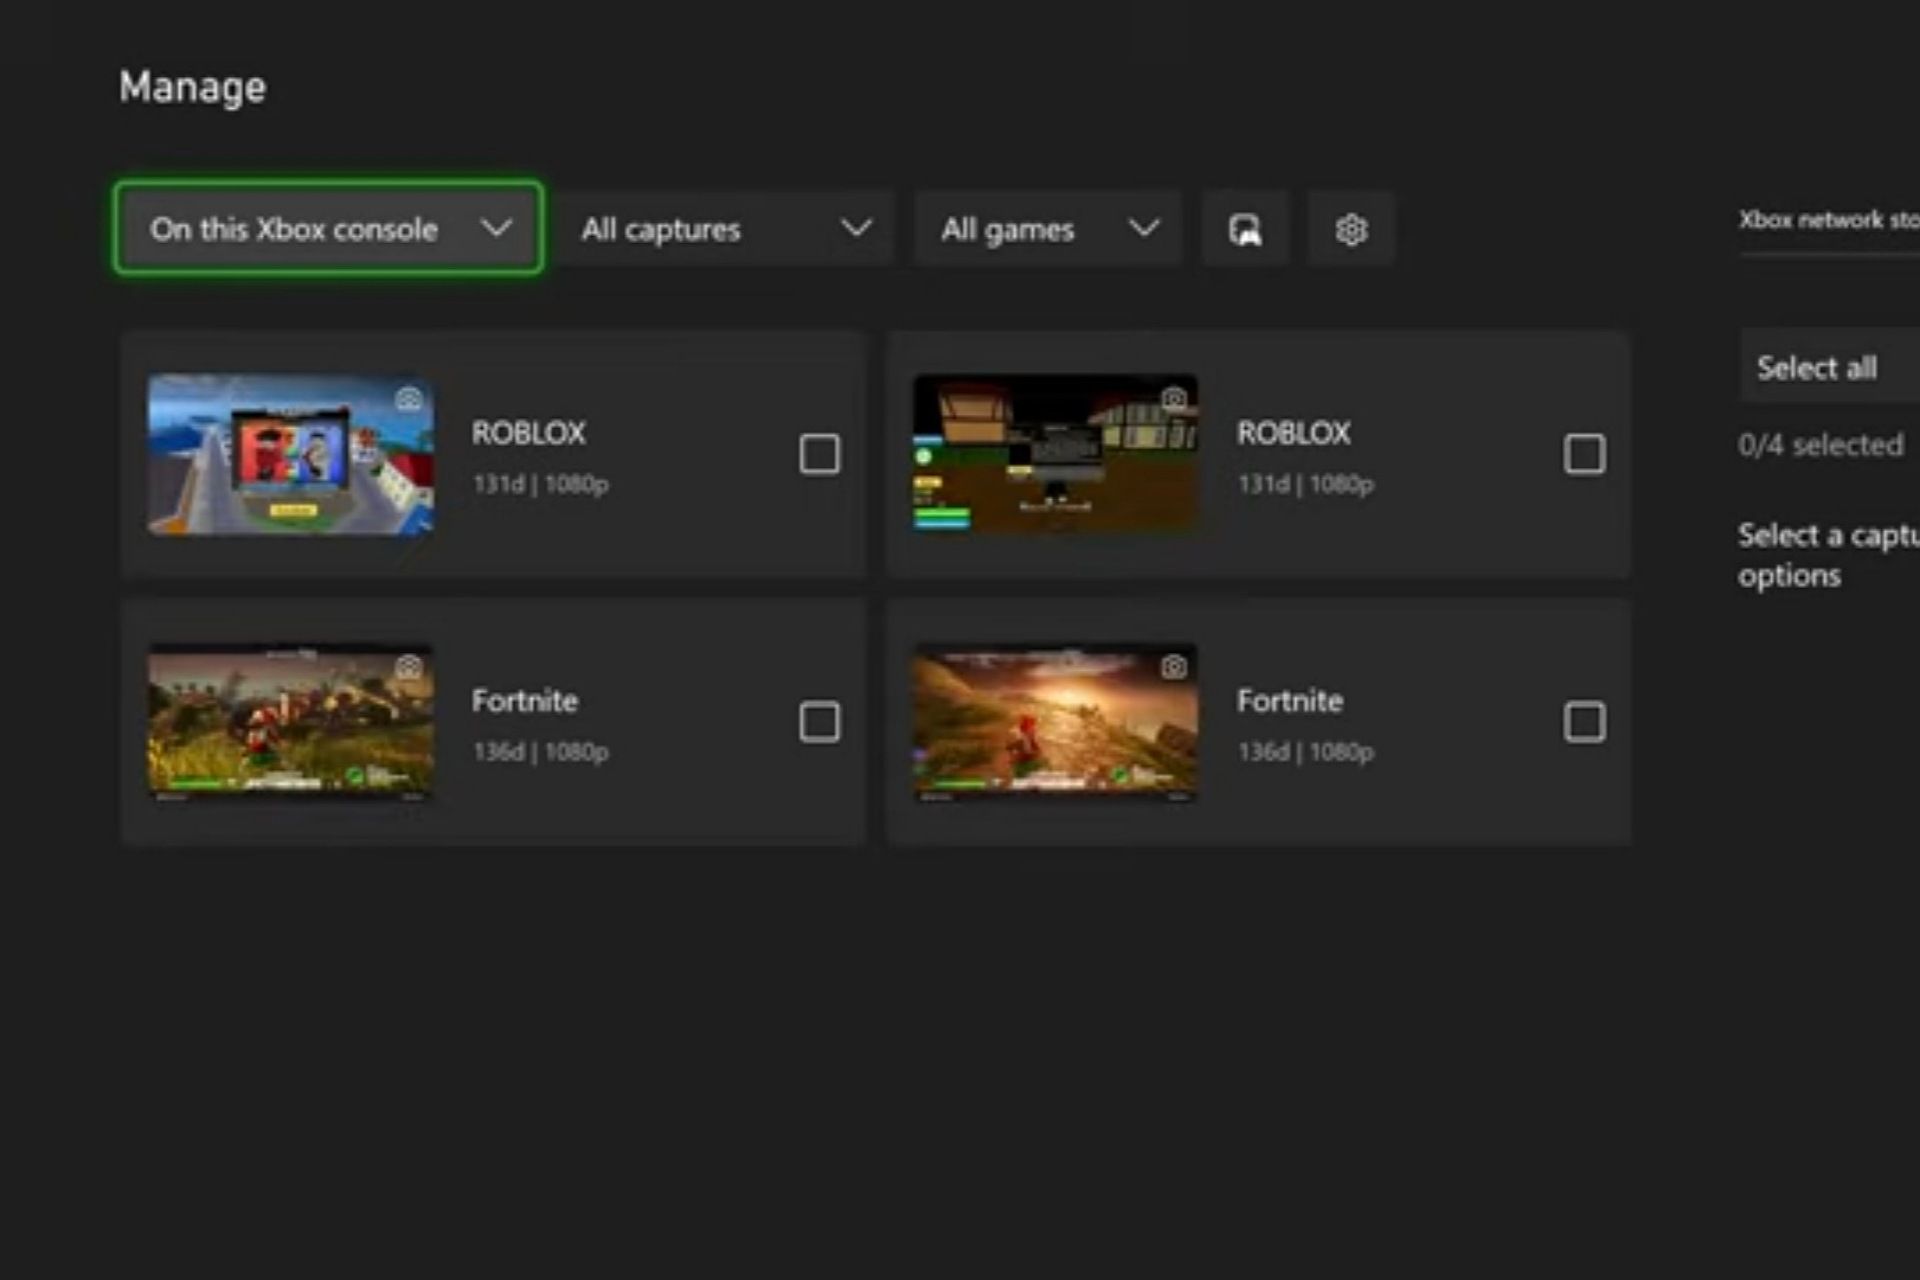Open capture settings via gear icon
Screen dimensions: 1920x1280
[x=1351, y=230]
